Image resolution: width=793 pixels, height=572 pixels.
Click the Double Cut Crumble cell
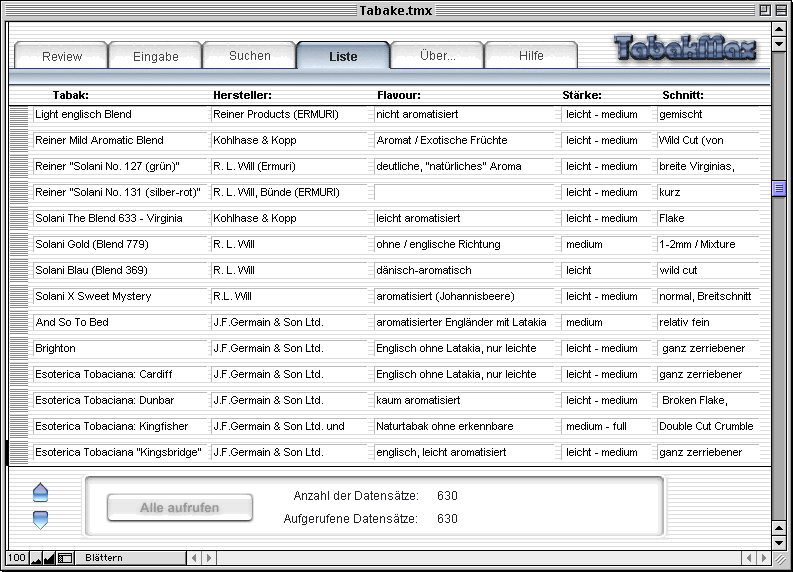click(708, 426)
